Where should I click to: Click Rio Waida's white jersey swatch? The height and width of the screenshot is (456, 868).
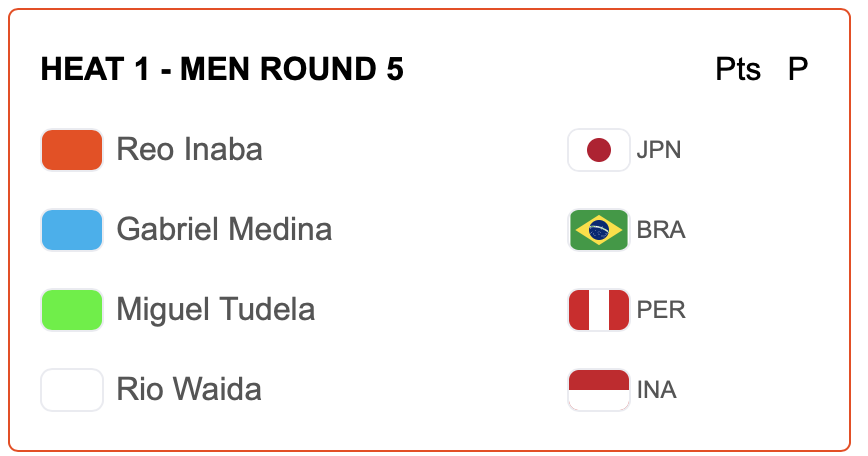tap(72, 390)
